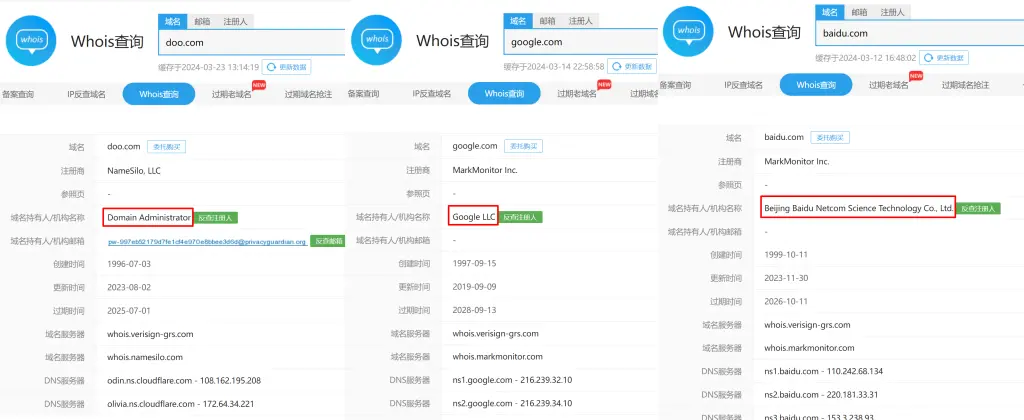The image size is (1024, 420).
Task: Click ns1.google.com DNS entry
Action: point(512,380)
